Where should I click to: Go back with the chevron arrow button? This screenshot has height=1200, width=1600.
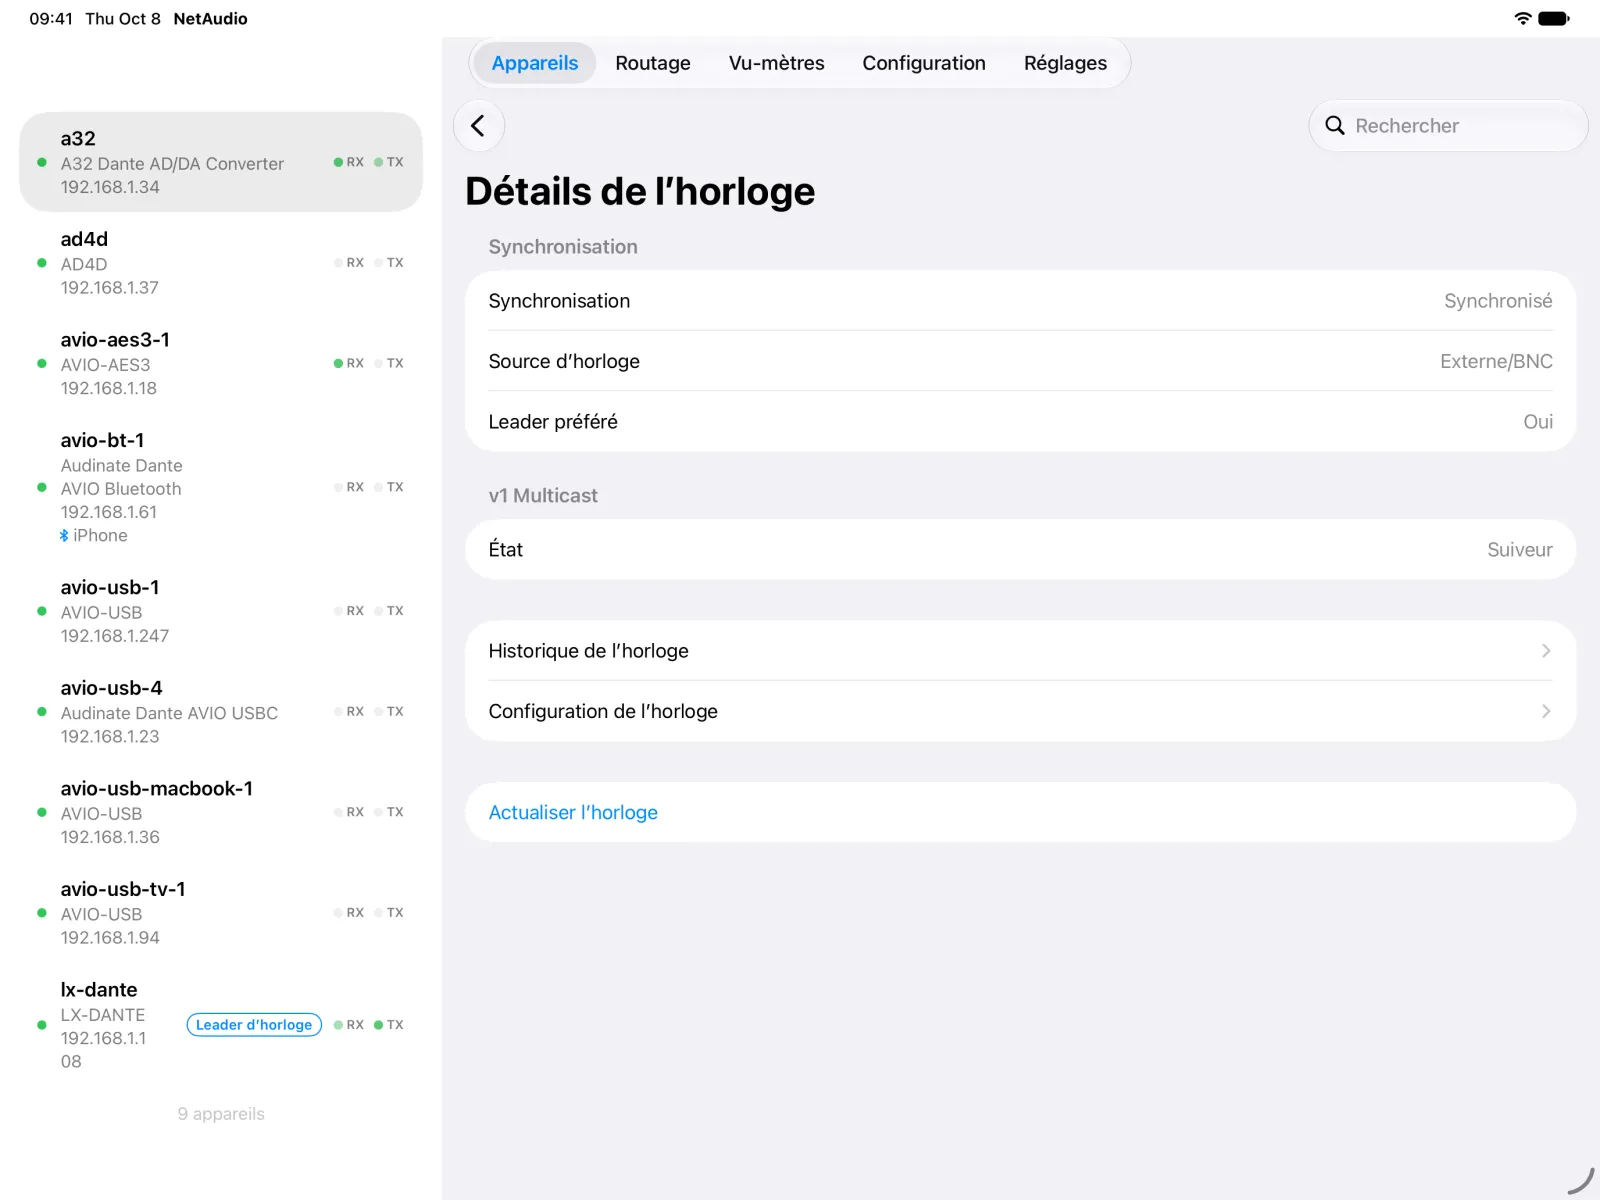(478, 126)
